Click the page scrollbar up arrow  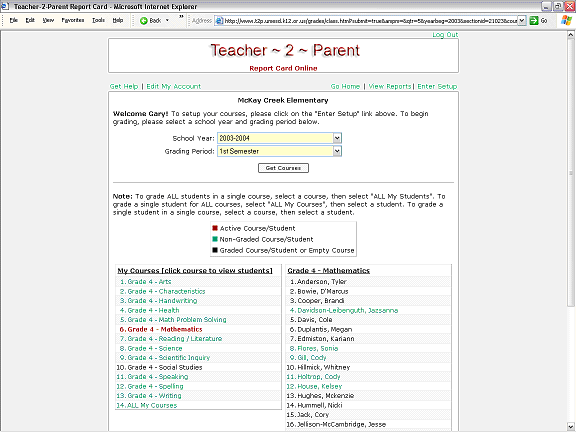[x=570, y=35]
